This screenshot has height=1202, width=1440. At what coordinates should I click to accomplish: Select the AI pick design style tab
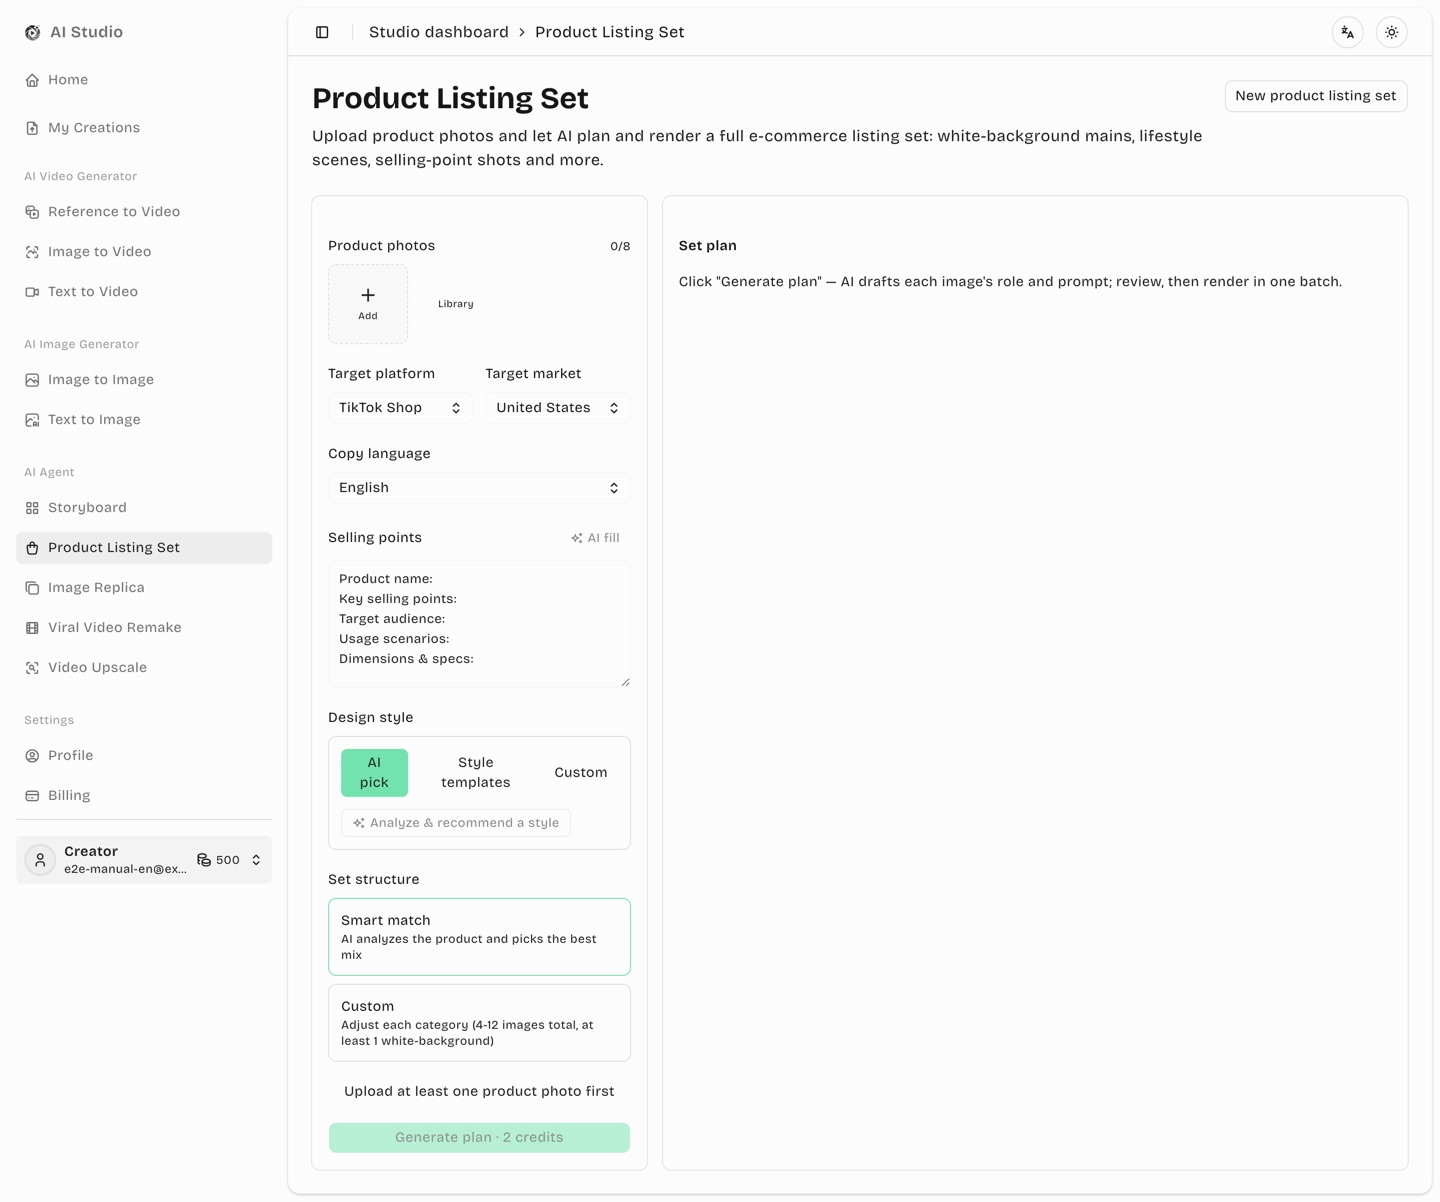coord(374,773)
